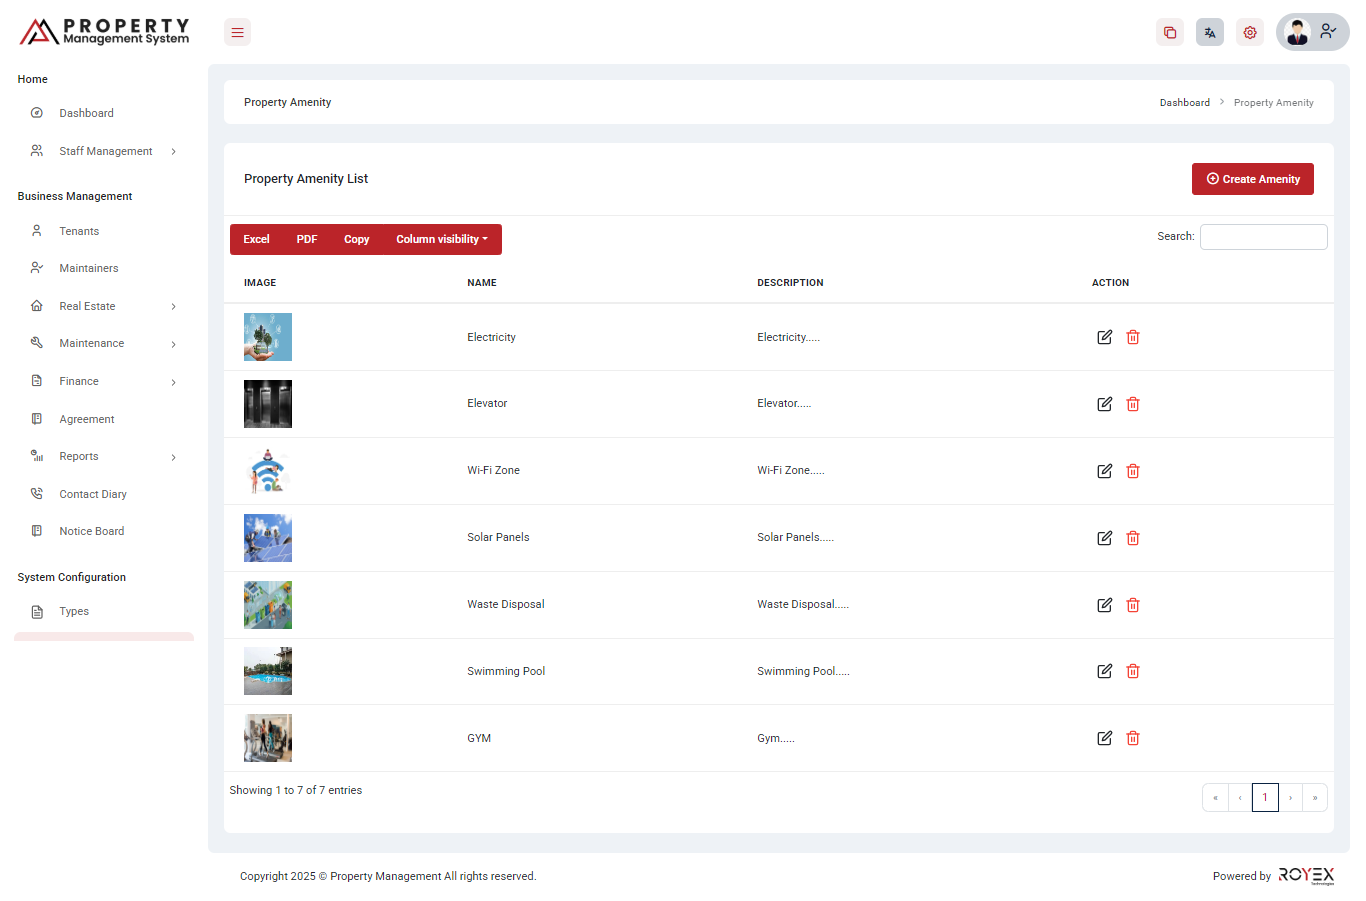Screen dimensions: 1366x901
Task: Edit the Solar Panels amenity
Action: (x=1104, y=538)
